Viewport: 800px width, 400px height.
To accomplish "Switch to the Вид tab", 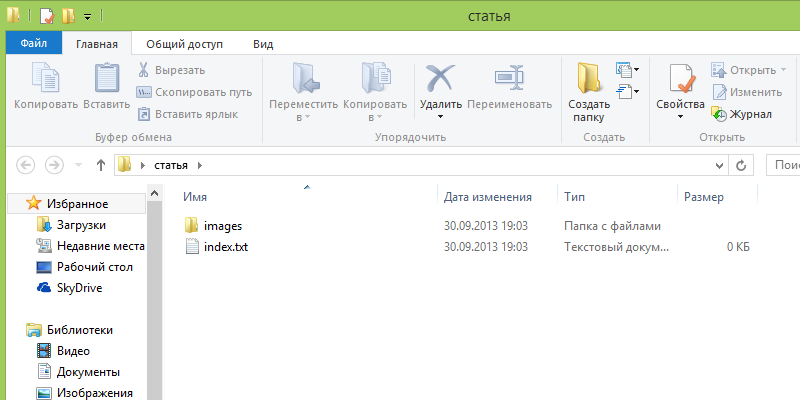I will tap(263, 44).
